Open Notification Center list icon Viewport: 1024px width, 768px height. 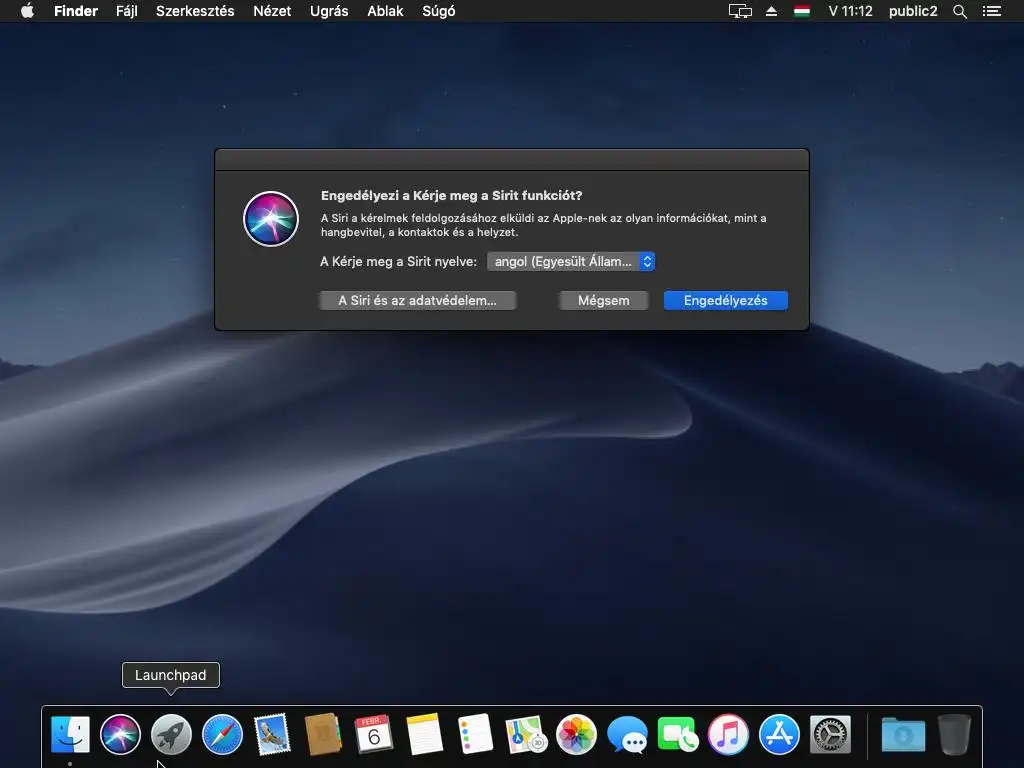coord(991,11)
